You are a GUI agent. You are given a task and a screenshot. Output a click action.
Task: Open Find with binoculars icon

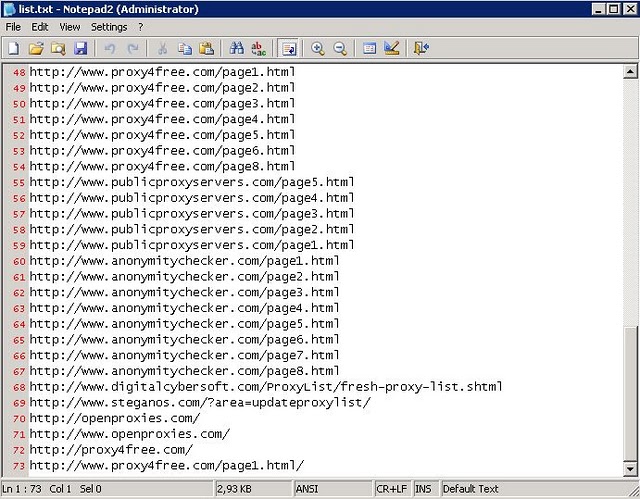[237, 49]
